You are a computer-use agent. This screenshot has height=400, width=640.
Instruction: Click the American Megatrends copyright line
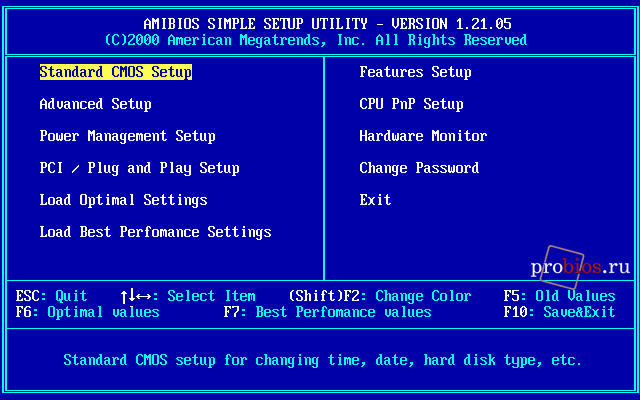pyautogui.click(x=316, y=40)
